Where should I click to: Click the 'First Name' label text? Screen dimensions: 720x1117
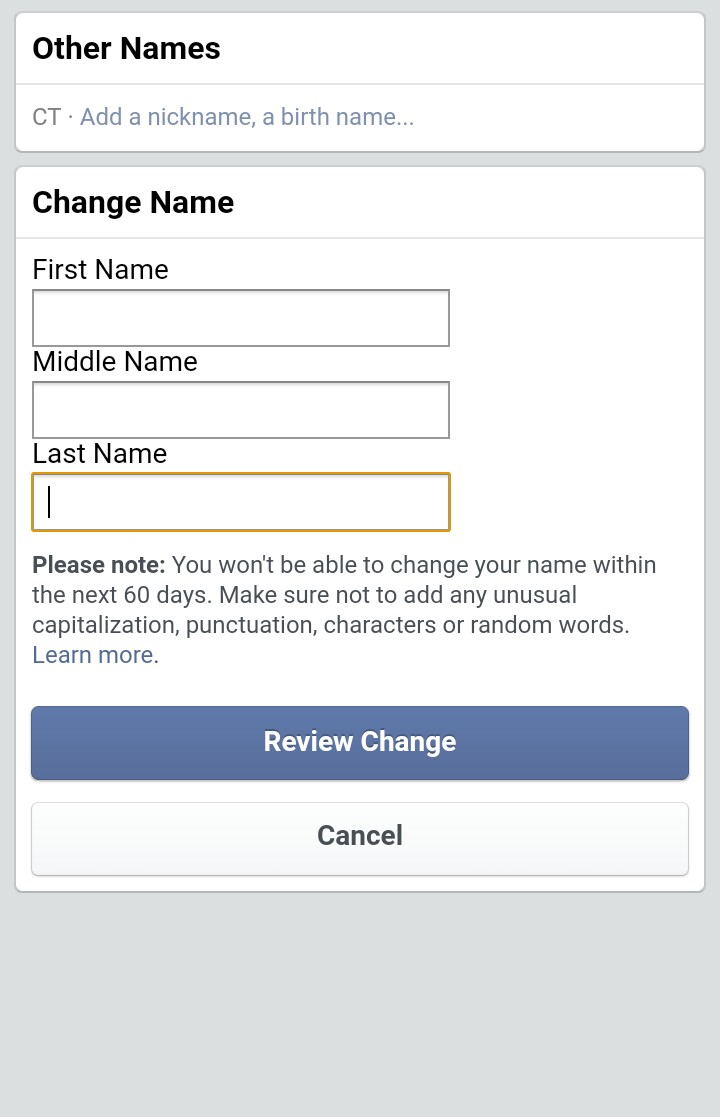click(x=100, y=270)
